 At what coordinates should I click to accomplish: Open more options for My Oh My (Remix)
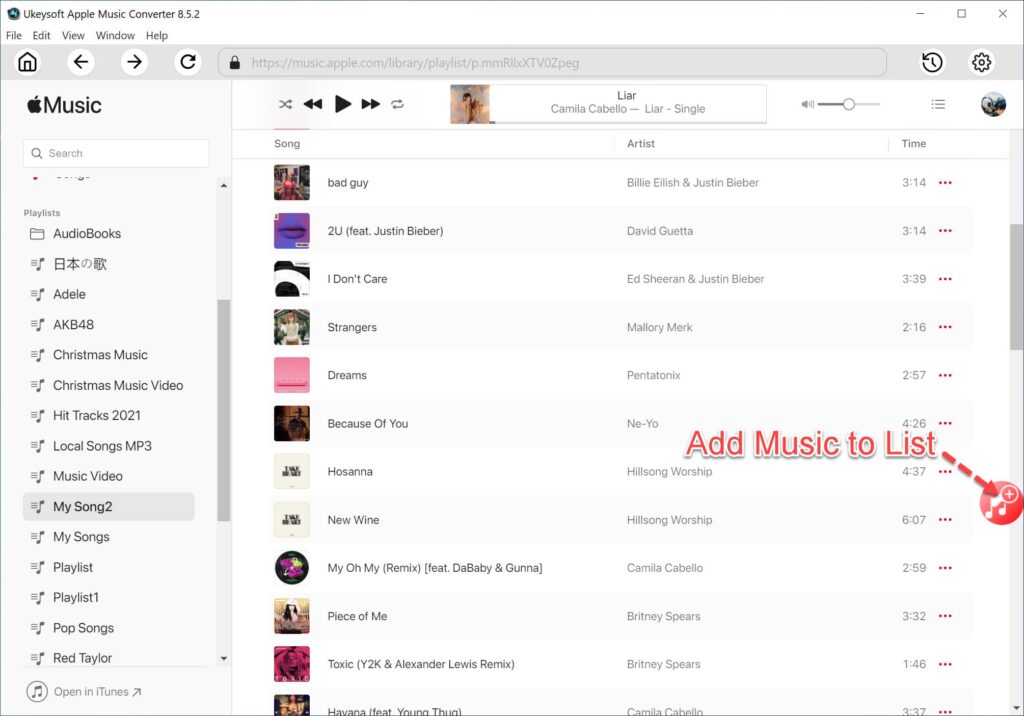click(x=945, y=568)
